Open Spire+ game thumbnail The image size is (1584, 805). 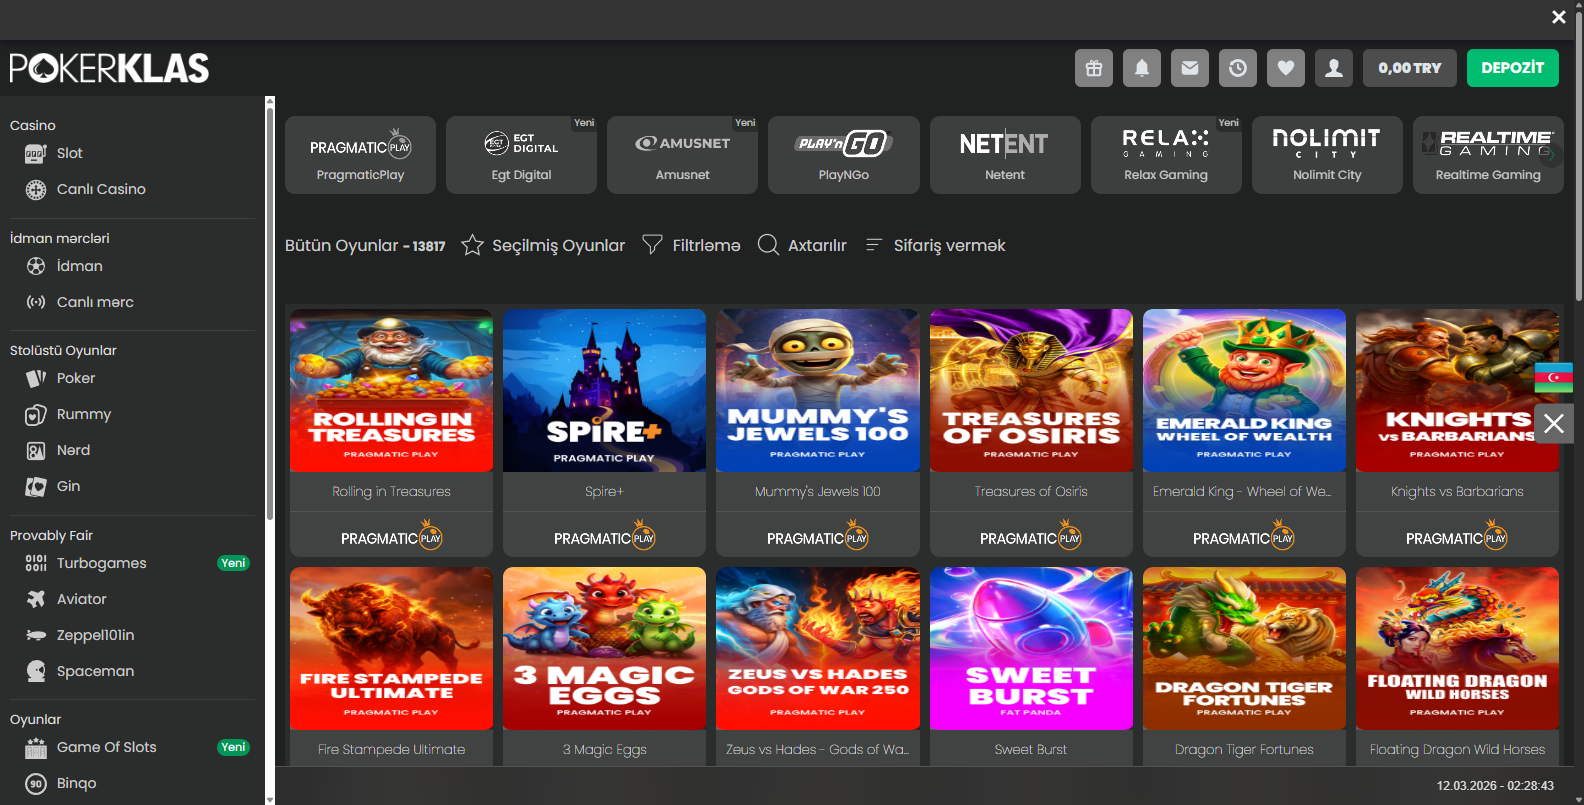604,390
